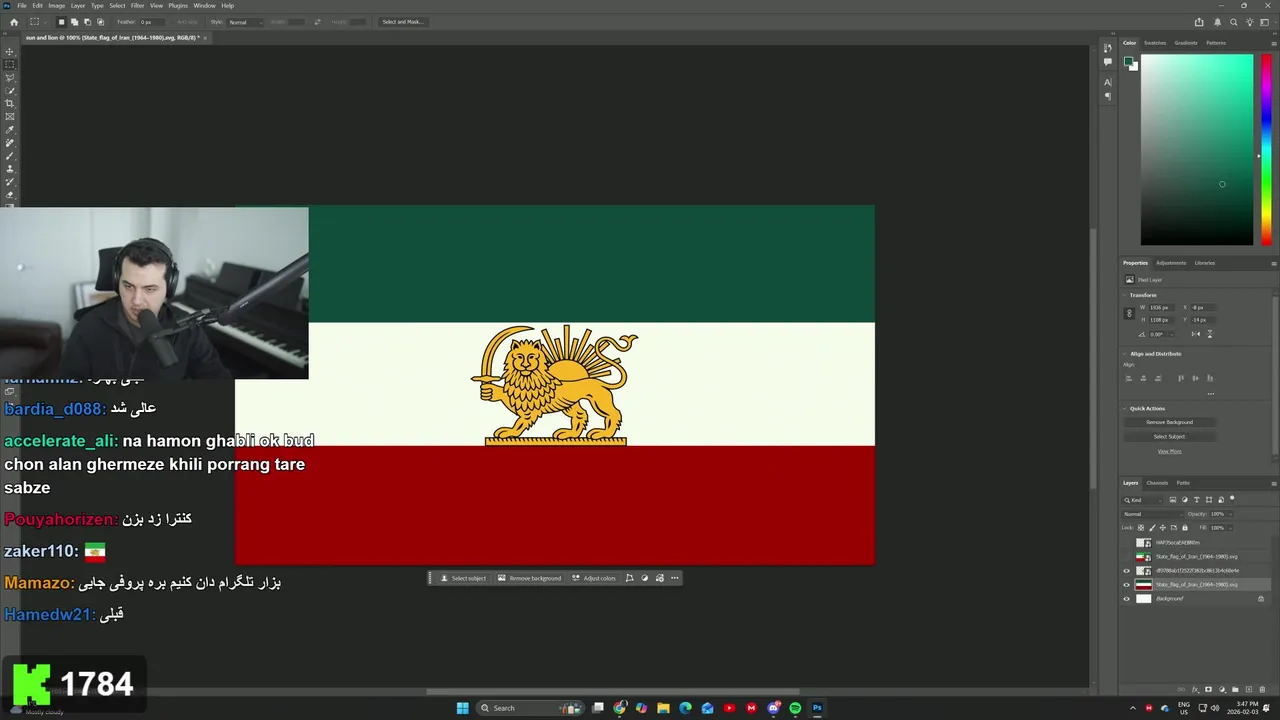The width and height of the screenshot is (1280, 720).
Task: Switch to the Channels tab
Action: (1157, 483)
